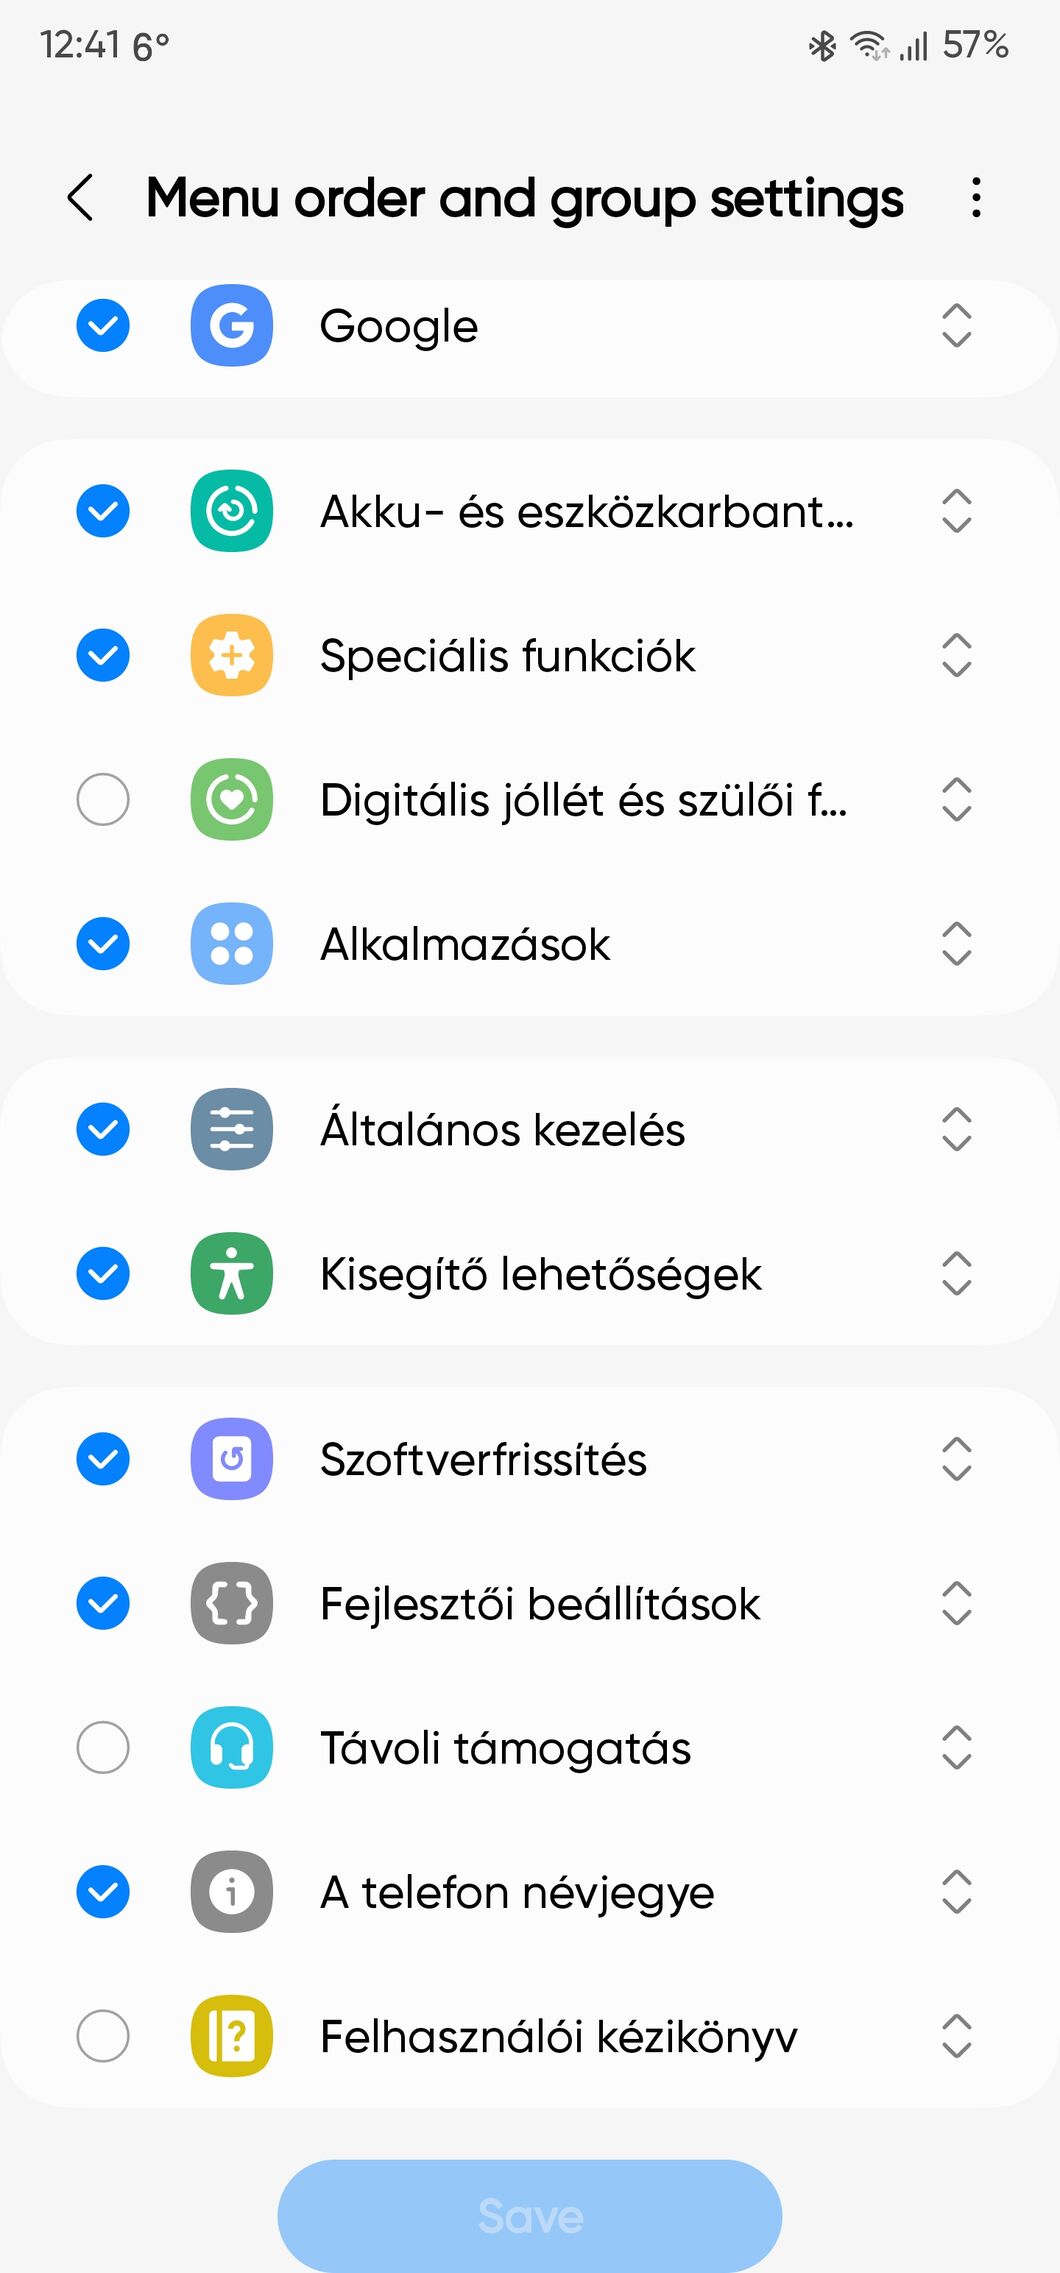Tap the Alkalmazások four-dots icon
The height and width of the screenshot is (2273, 1060).
(231, 944)
